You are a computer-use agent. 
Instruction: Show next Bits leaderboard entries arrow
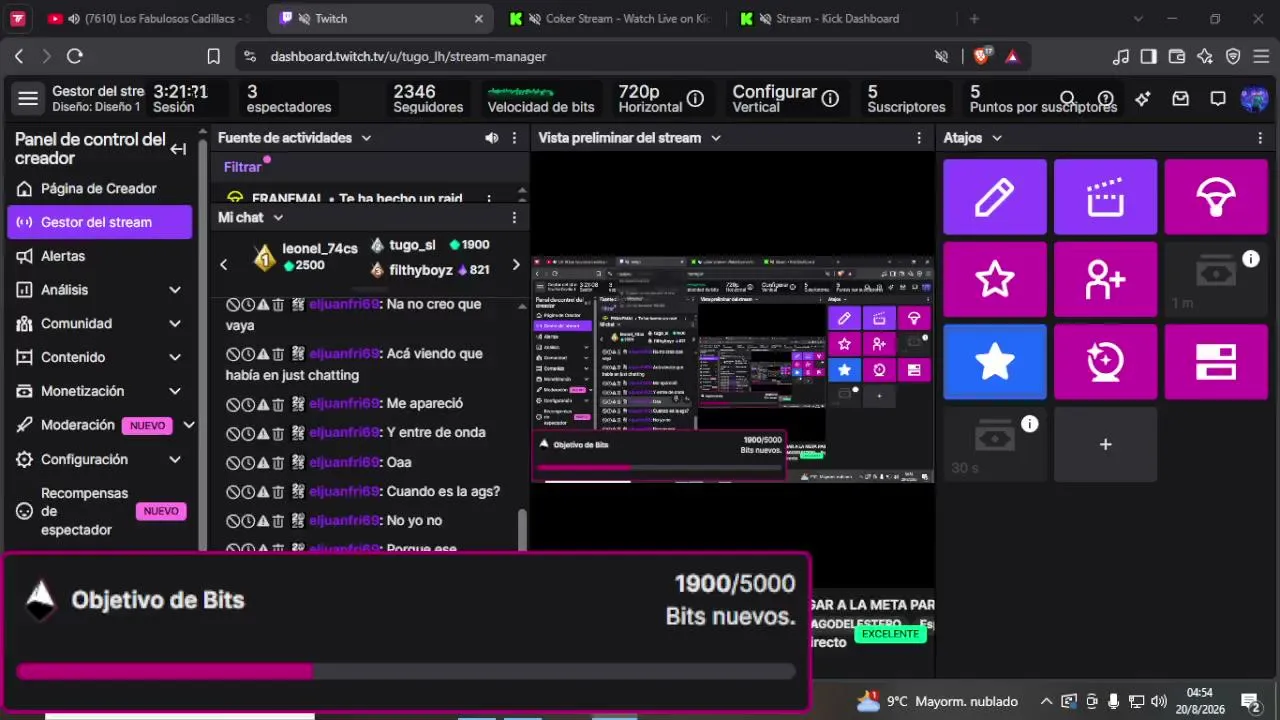516,264
